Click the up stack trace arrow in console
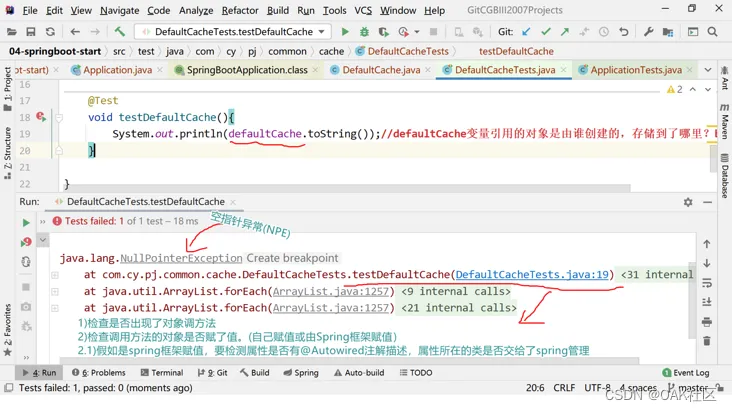 point(707,244)
